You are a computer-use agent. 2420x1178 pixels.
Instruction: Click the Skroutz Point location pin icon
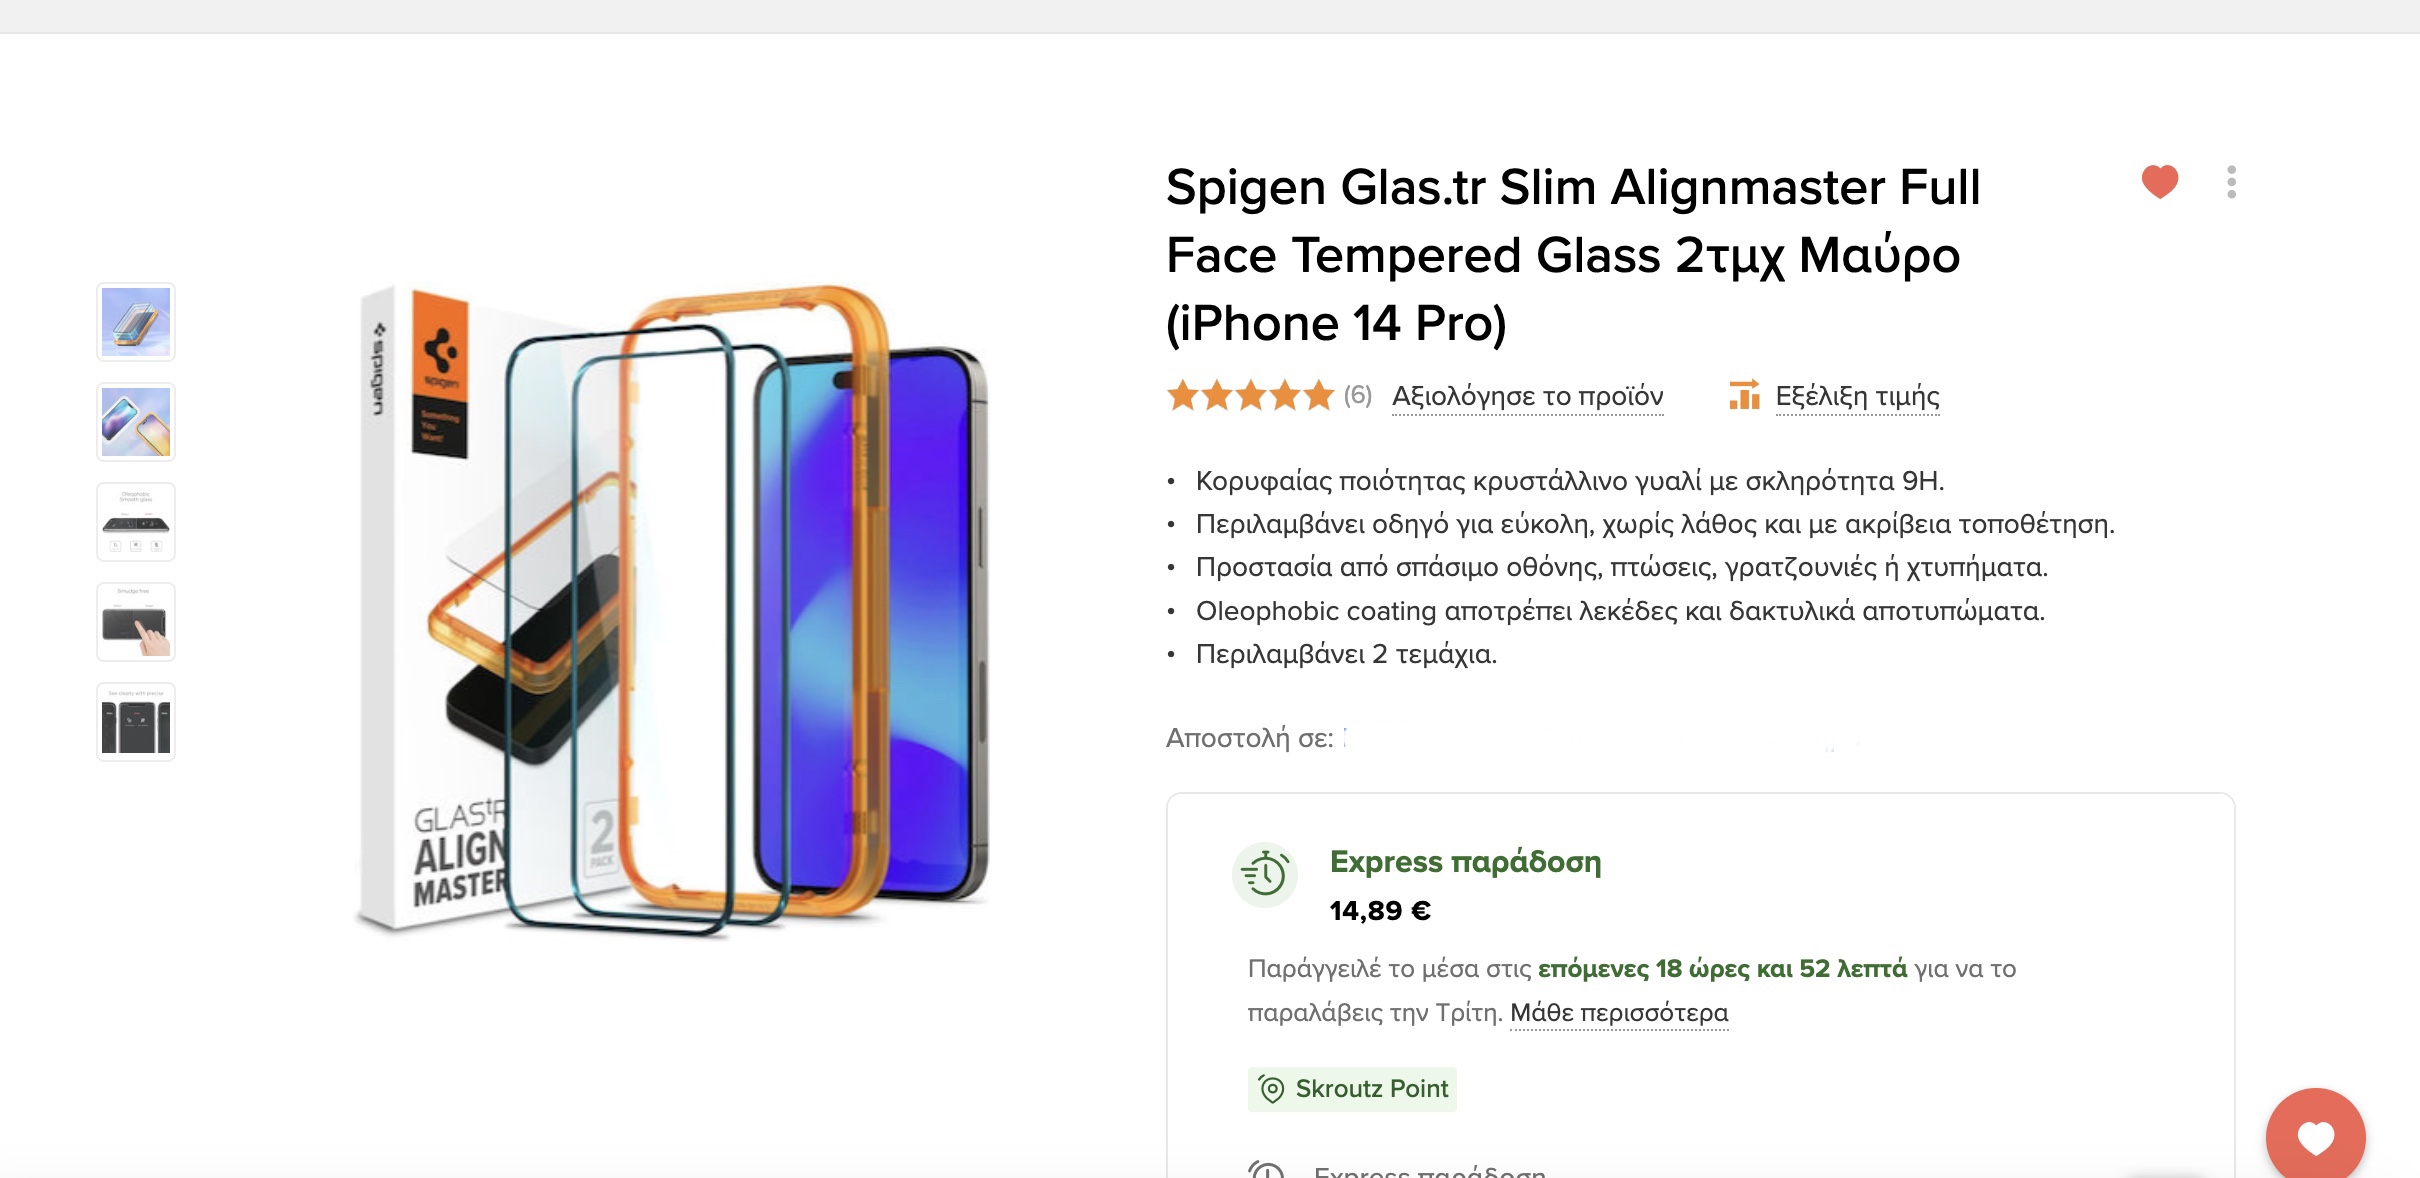tap(1271, 1089)
